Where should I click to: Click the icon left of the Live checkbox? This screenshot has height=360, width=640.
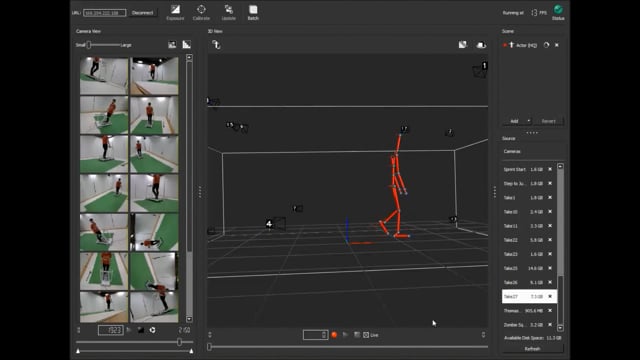(357, 335)
